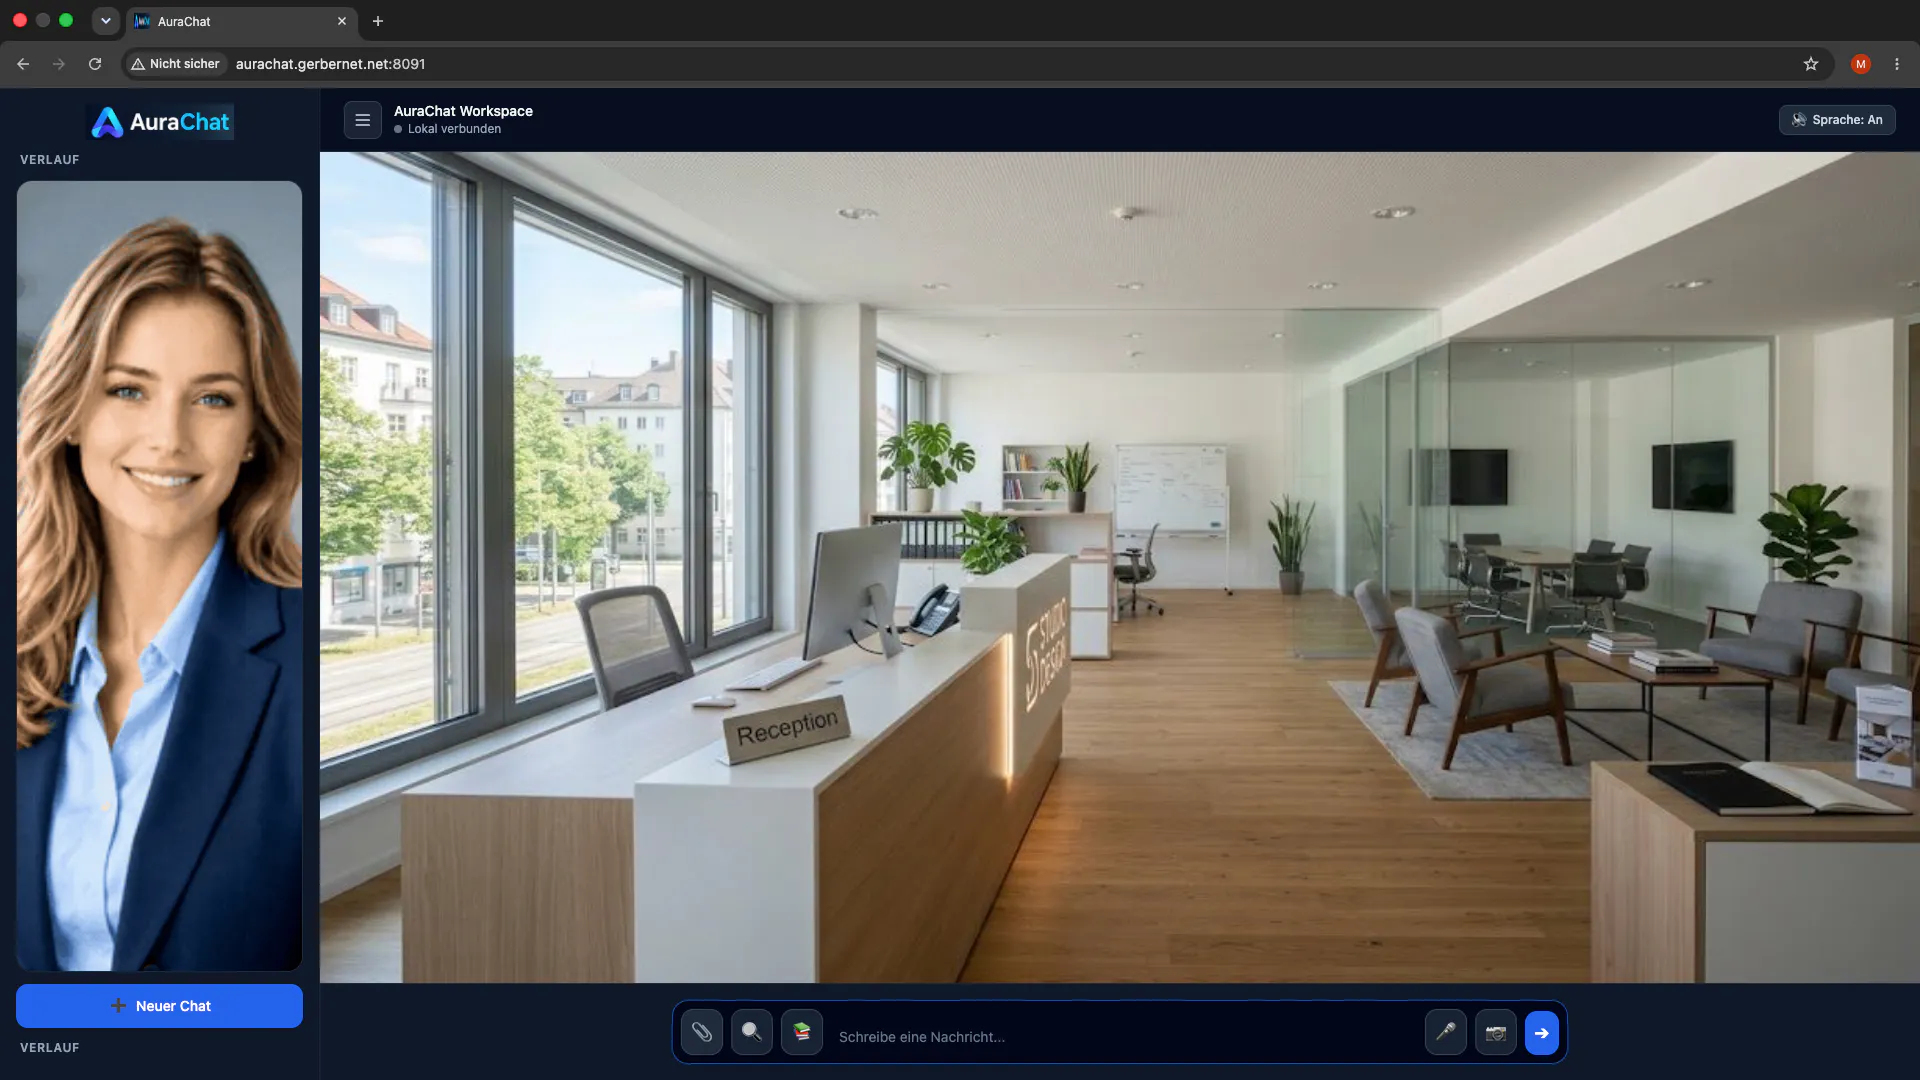Go back in browser history
The width and height of the screenshot is (1920, 1080).
23,64
